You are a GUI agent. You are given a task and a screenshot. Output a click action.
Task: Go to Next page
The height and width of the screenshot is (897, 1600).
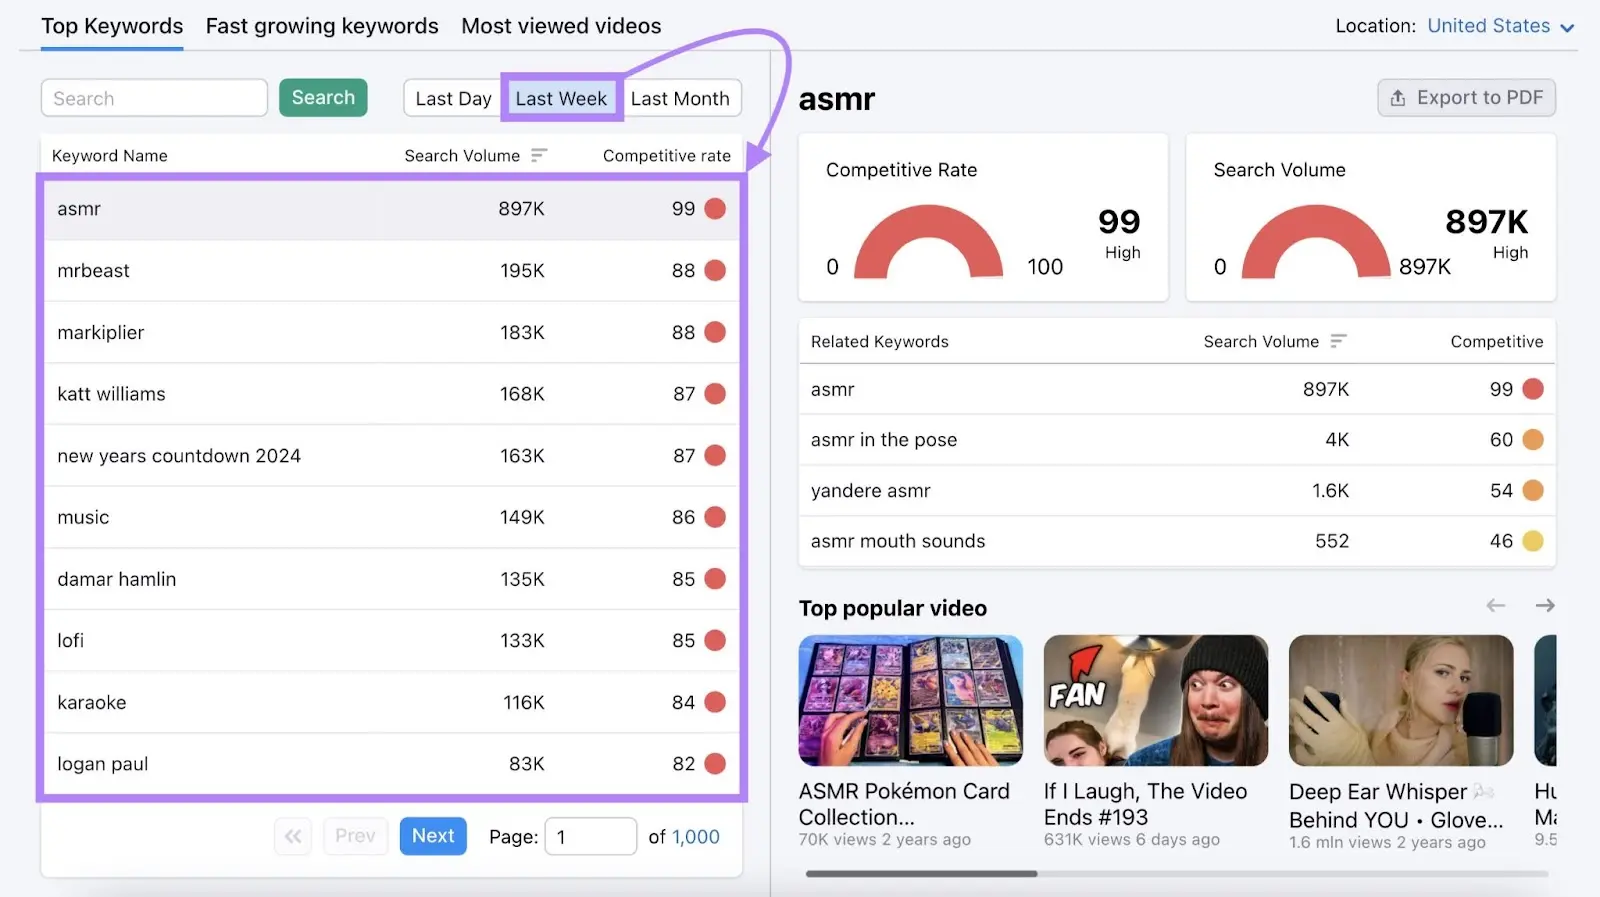(433, 836)
